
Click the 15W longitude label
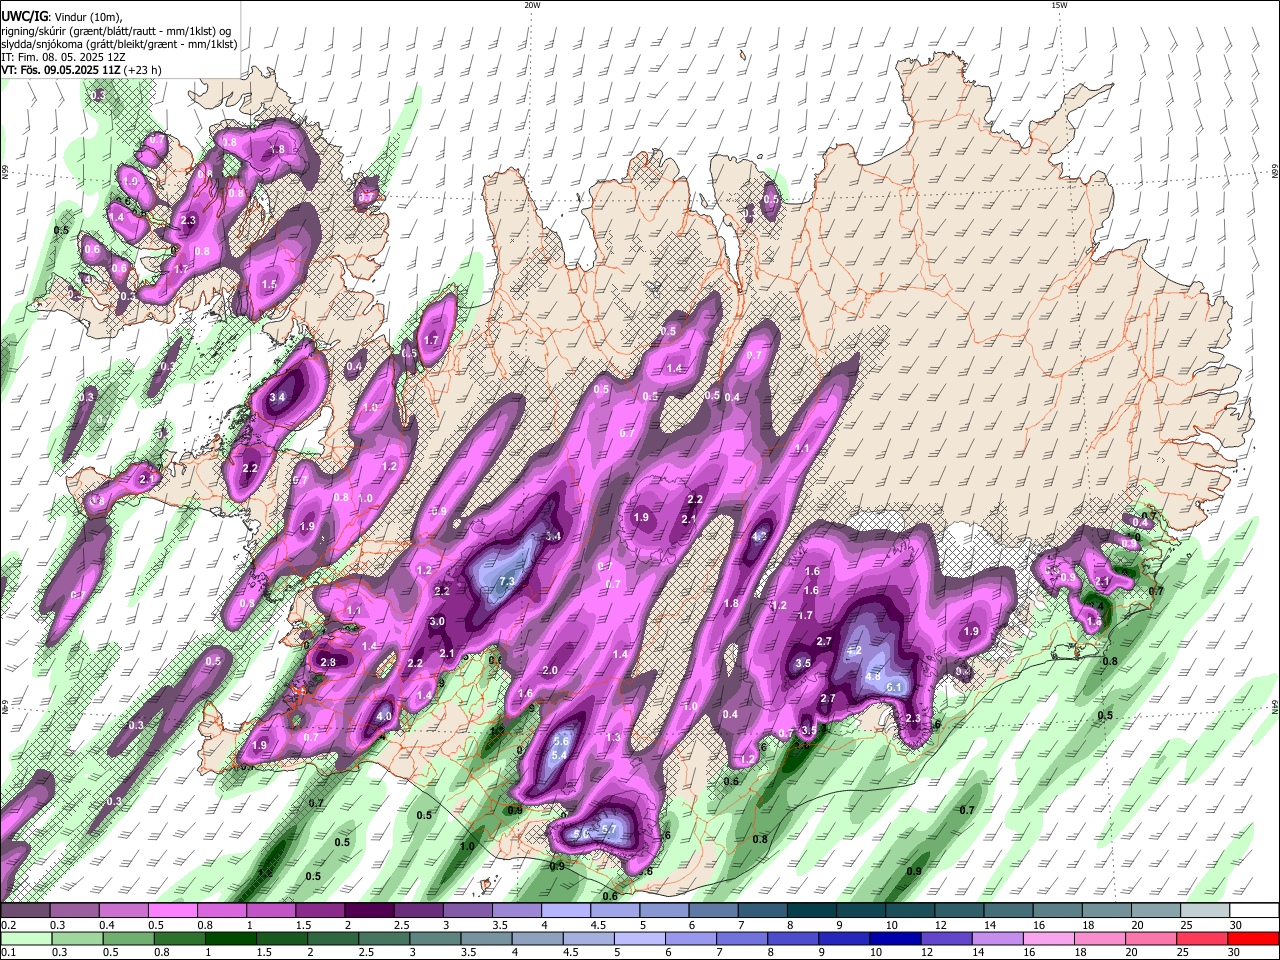(1059, 5)
